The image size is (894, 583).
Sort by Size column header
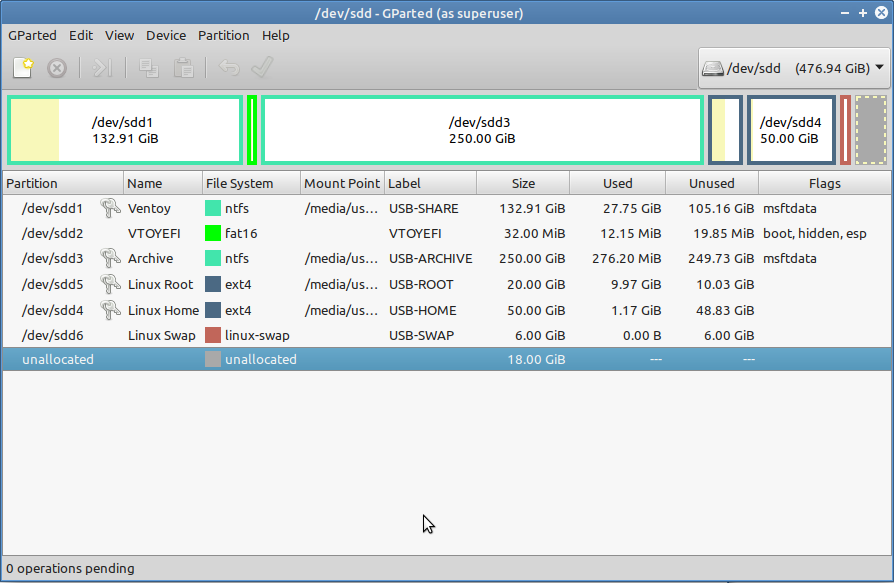pos(523,184)
